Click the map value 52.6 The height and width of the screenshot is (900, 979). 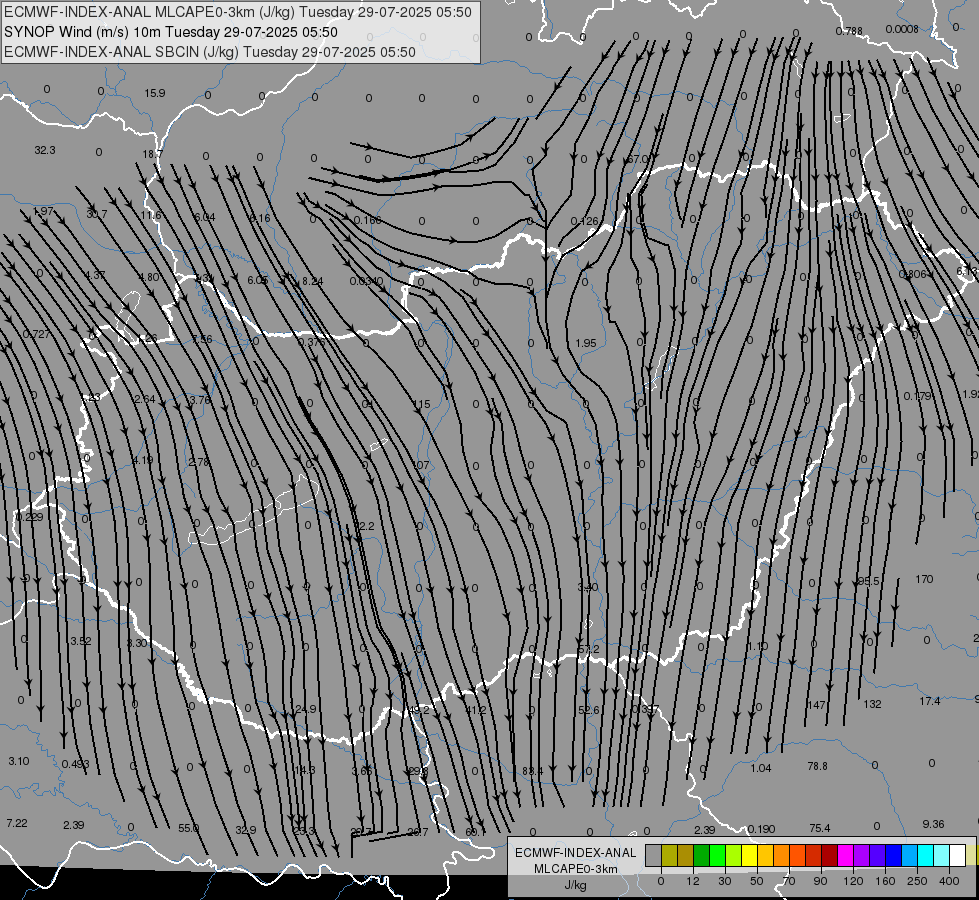point(589,710)
